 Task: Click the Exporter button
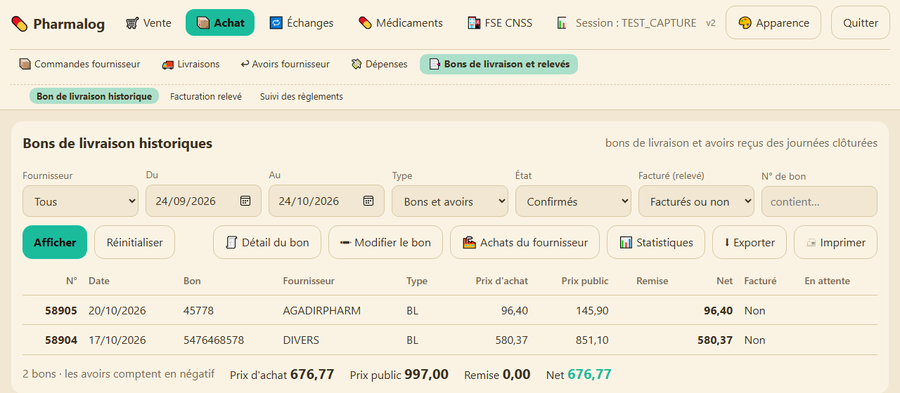pyautogui.click(x=750, y=242)
